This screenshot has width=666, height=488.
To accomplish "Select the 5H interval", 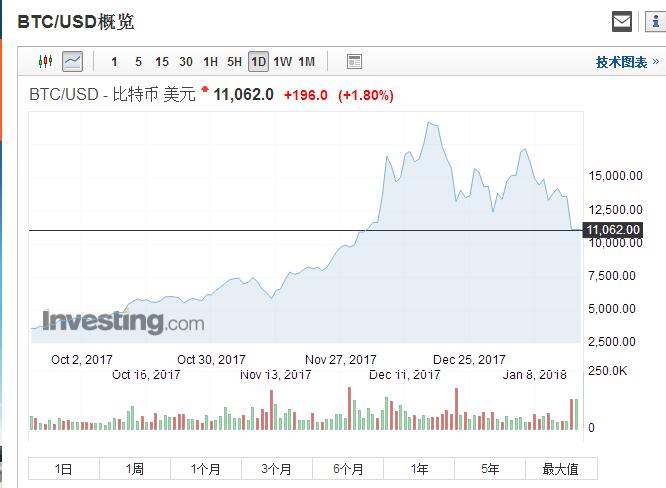I will point(234,62).
